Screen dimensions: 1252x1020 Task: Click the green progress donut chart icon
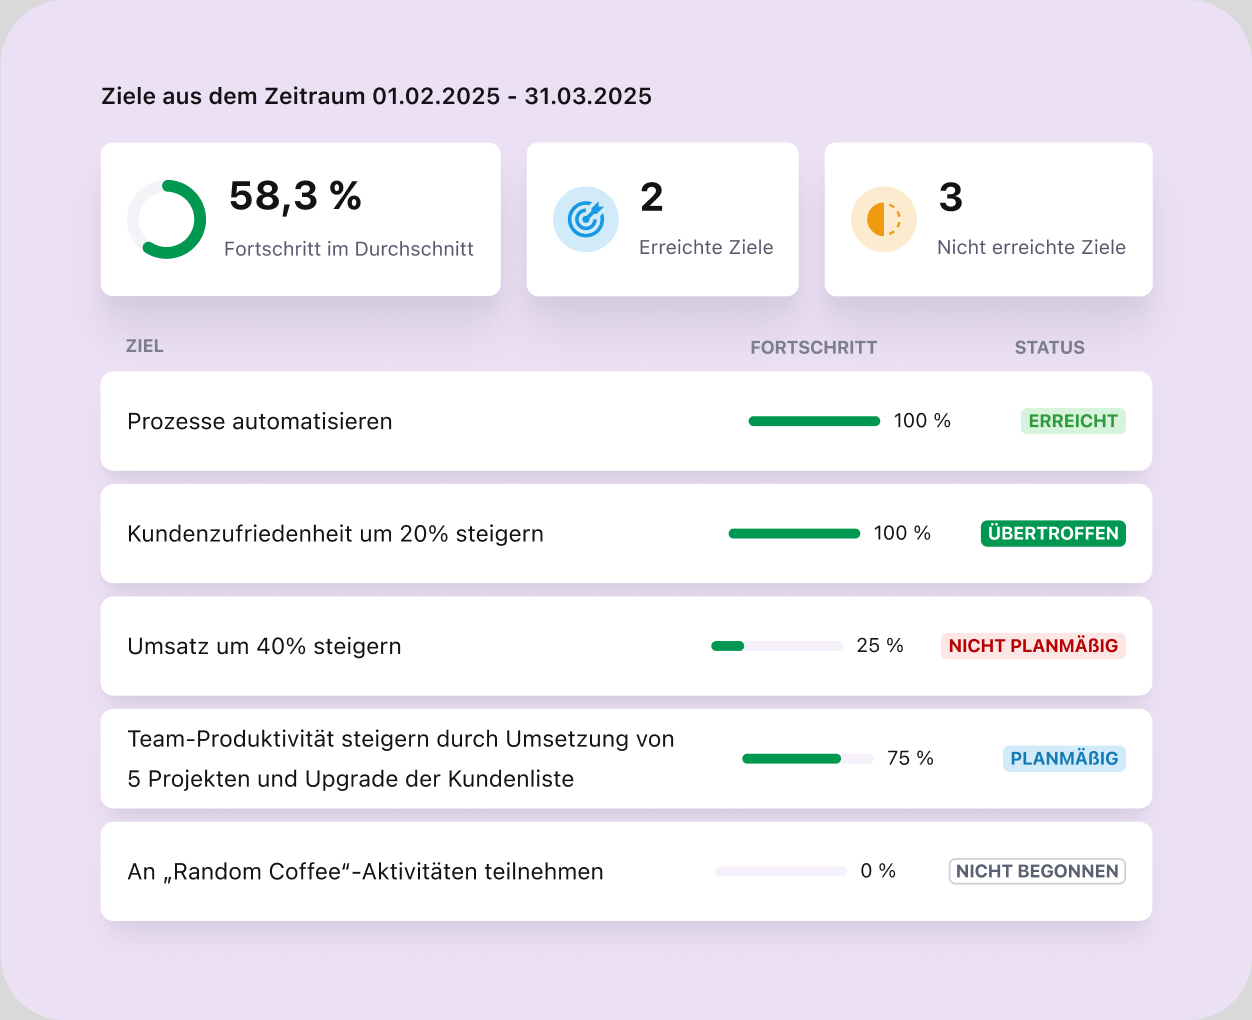167,219
